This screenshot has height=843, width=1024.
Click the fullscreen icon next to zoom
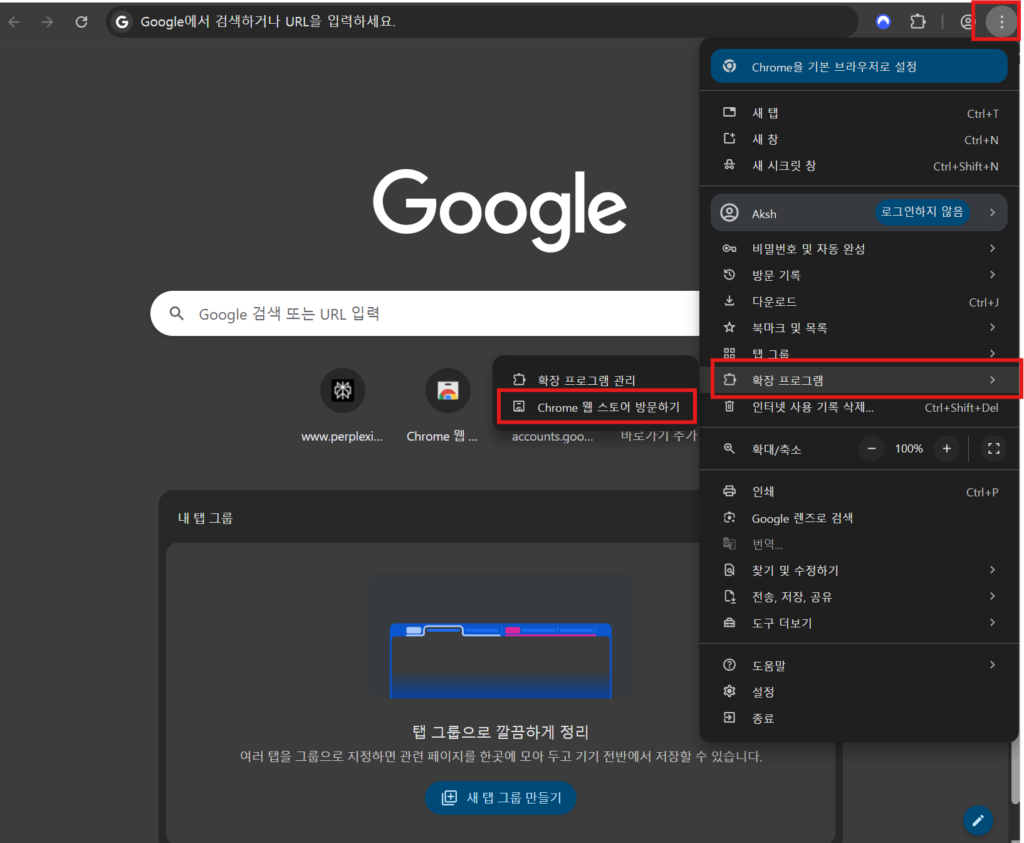(993, 449)
